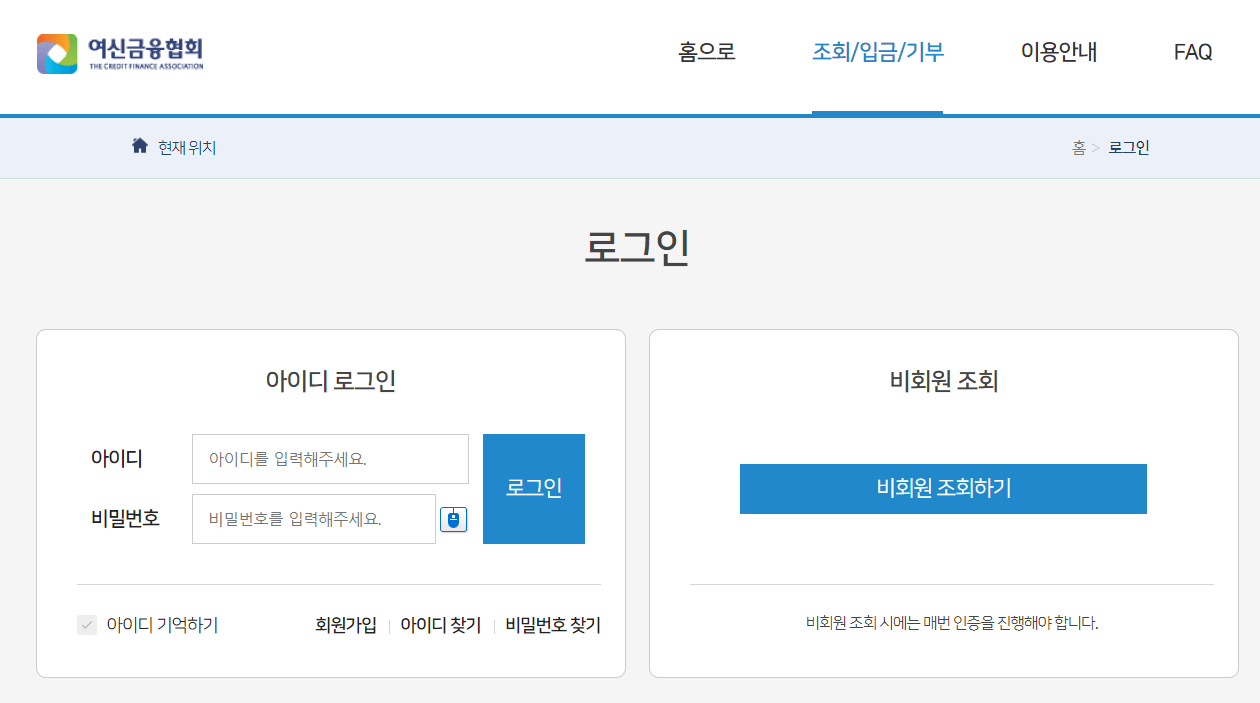Open the 이용안내 menu item
This screenshot has height=703, width=1260.
pos(1057,54)
